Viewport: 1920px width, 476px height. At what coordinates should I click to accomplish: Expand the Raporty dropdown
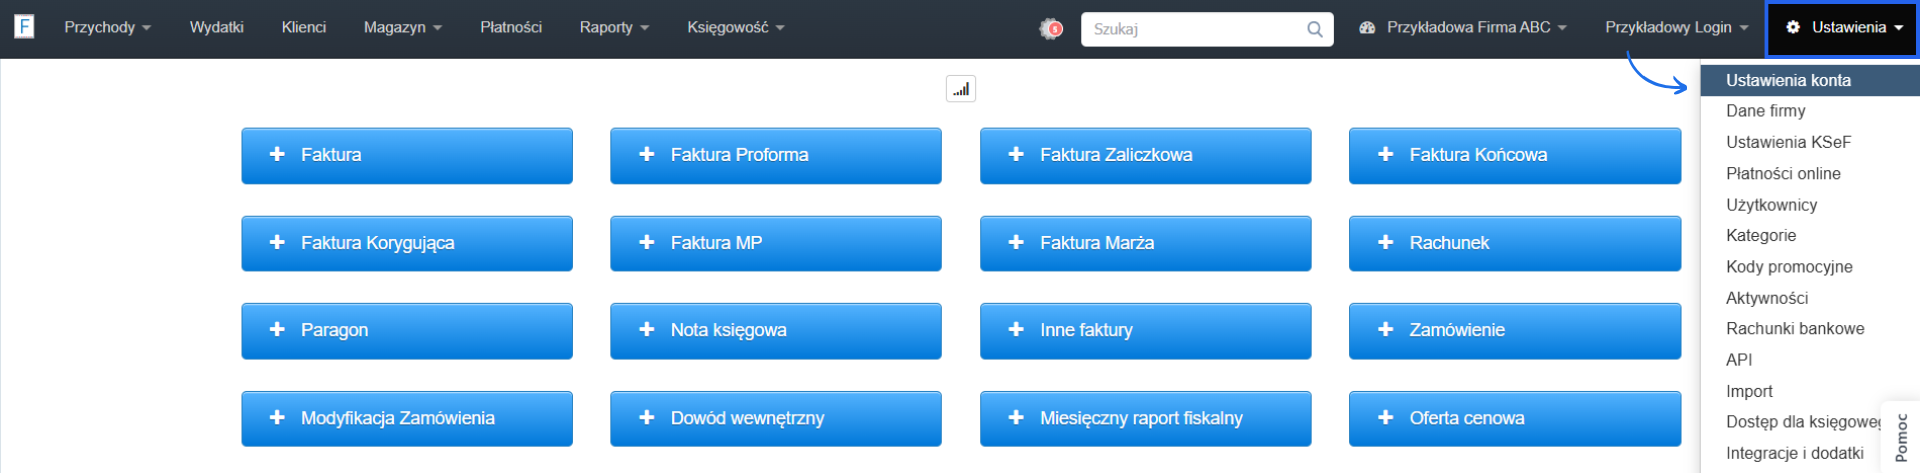pyautogui.click(x=614, y=27)
